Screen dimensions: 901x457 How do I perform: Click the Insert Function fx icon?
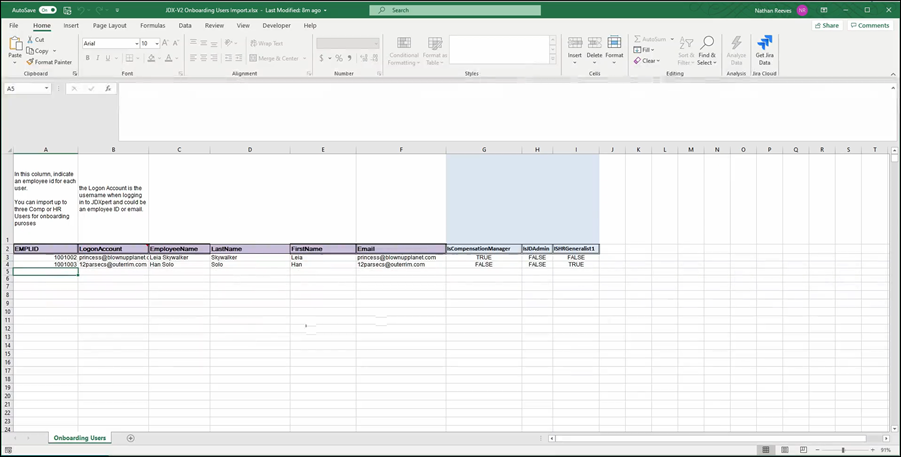[107, 88]
